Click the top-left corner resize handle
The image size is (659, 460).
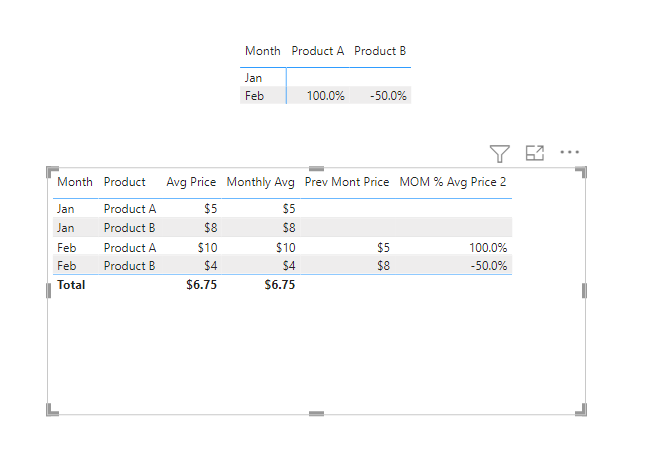point(51,171)
